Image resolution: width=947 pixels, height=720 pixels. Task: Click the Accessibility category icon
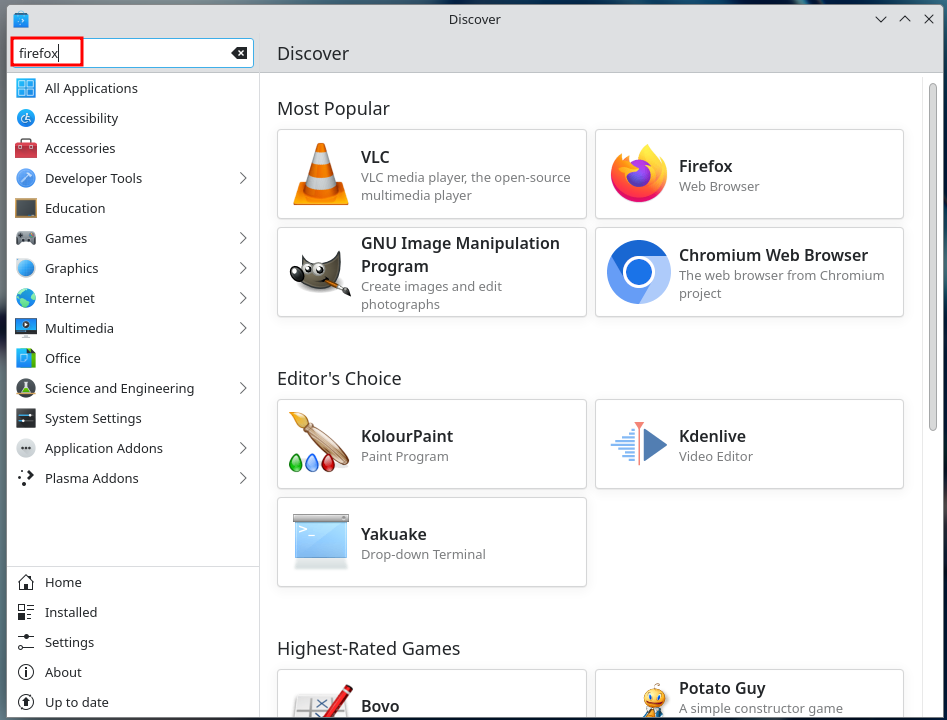pos(26,118)
